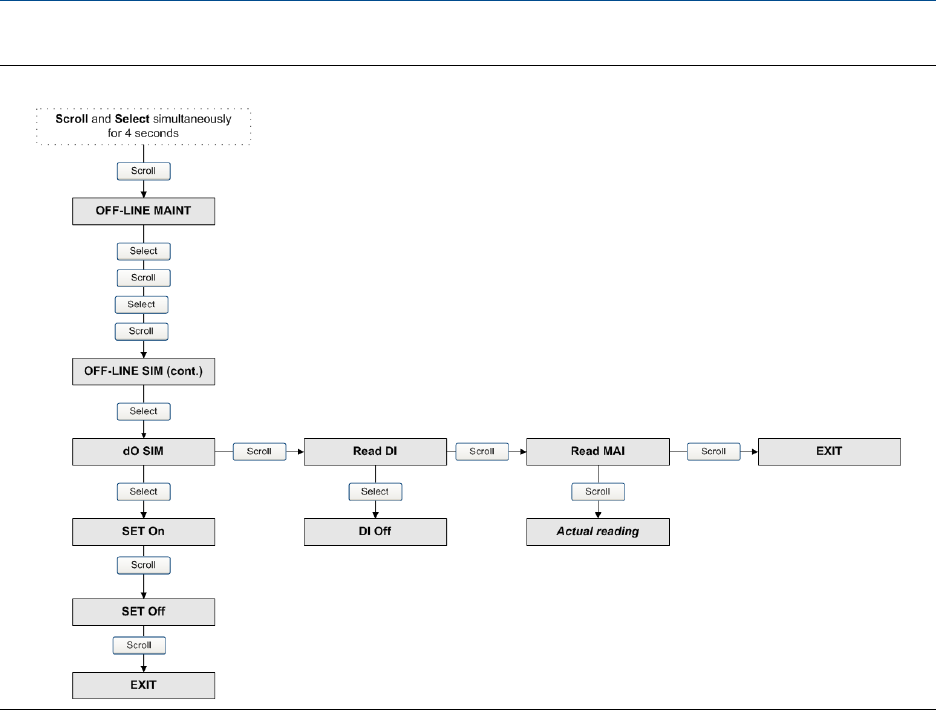Click the SET Off box
Viewport: 936px width, 710px height.
tap(144, 609)
